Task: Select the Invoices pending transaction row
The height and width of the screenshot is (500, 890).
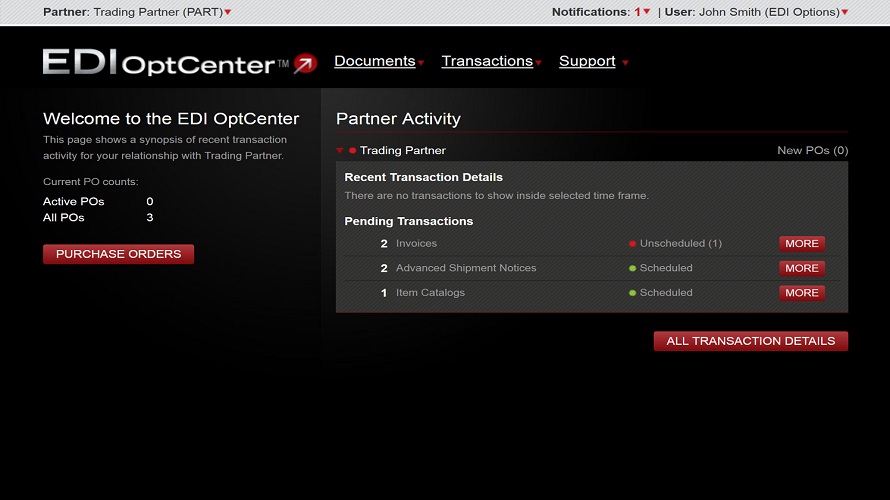Action: 416,244
